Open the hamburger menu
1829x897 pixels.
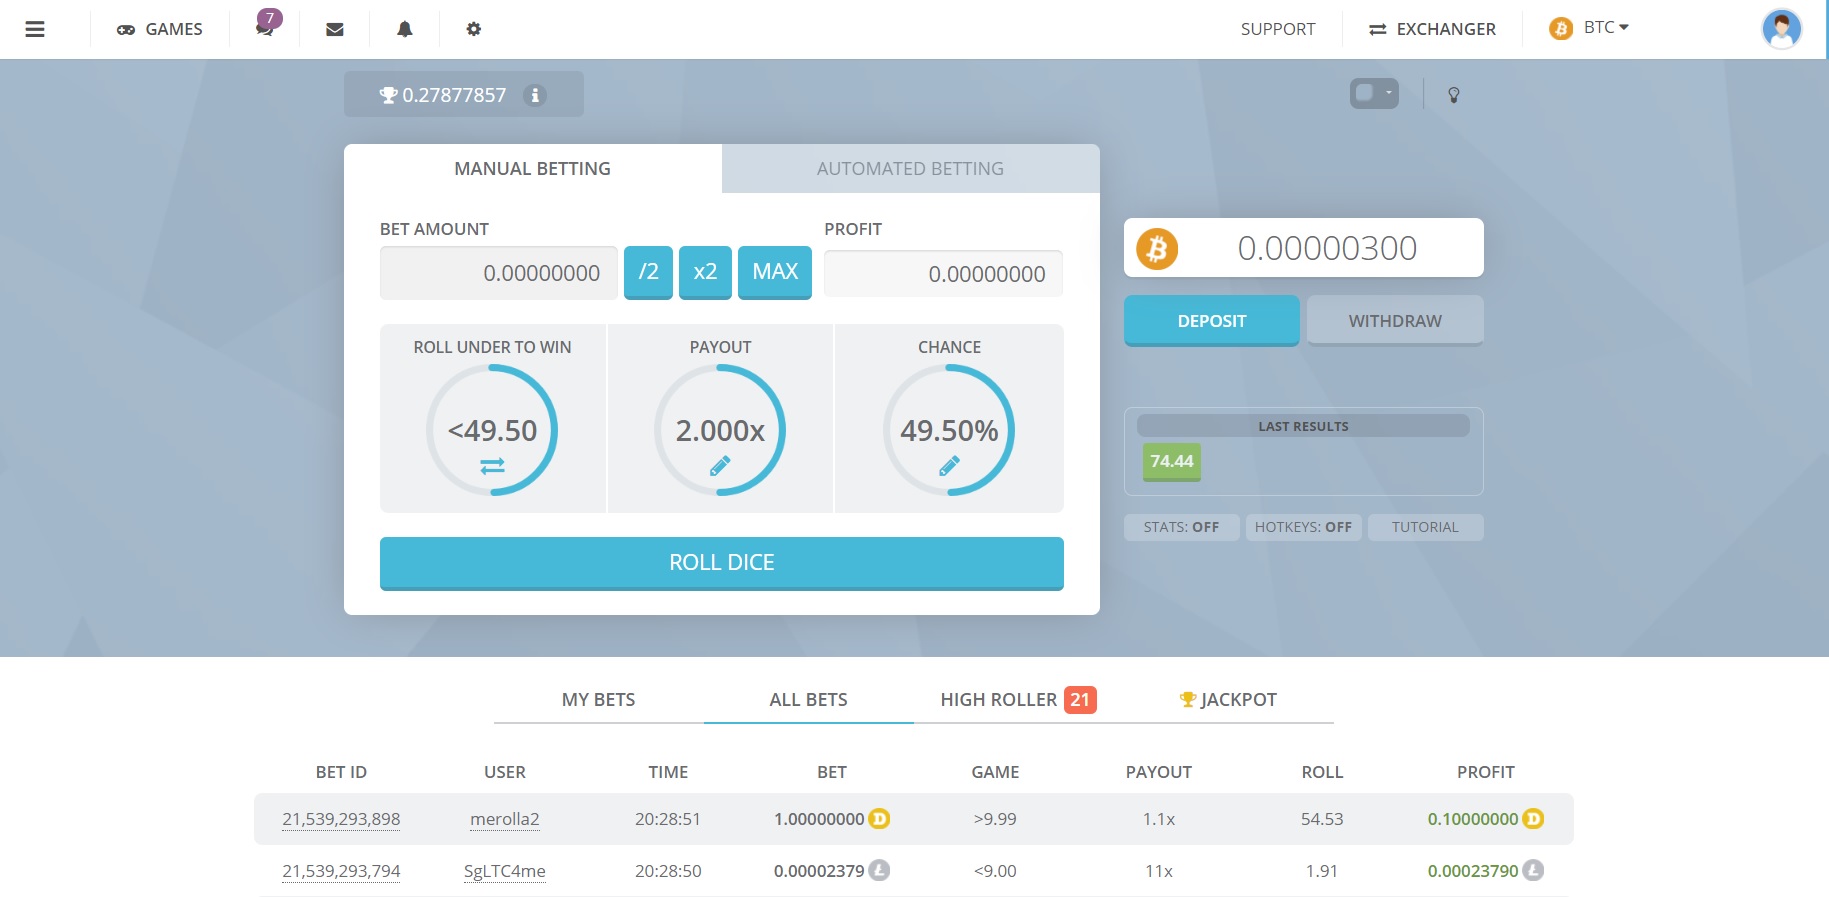point(35,29)
